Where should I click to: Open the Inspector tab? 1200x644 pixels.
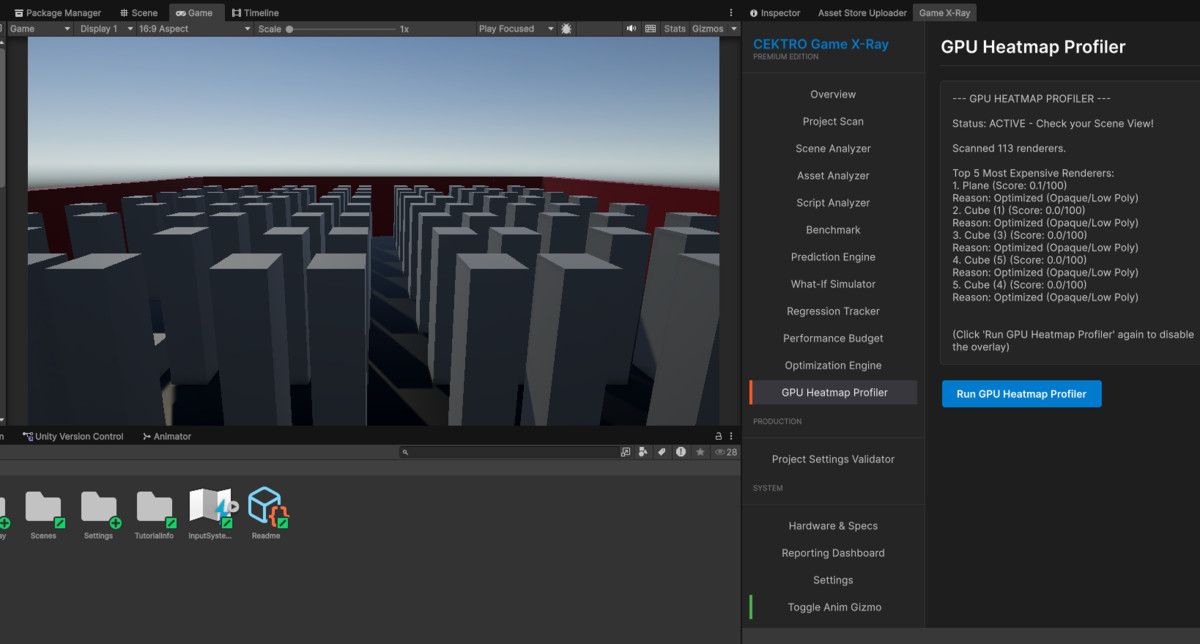pyautogui.click(x=775, y=13)
